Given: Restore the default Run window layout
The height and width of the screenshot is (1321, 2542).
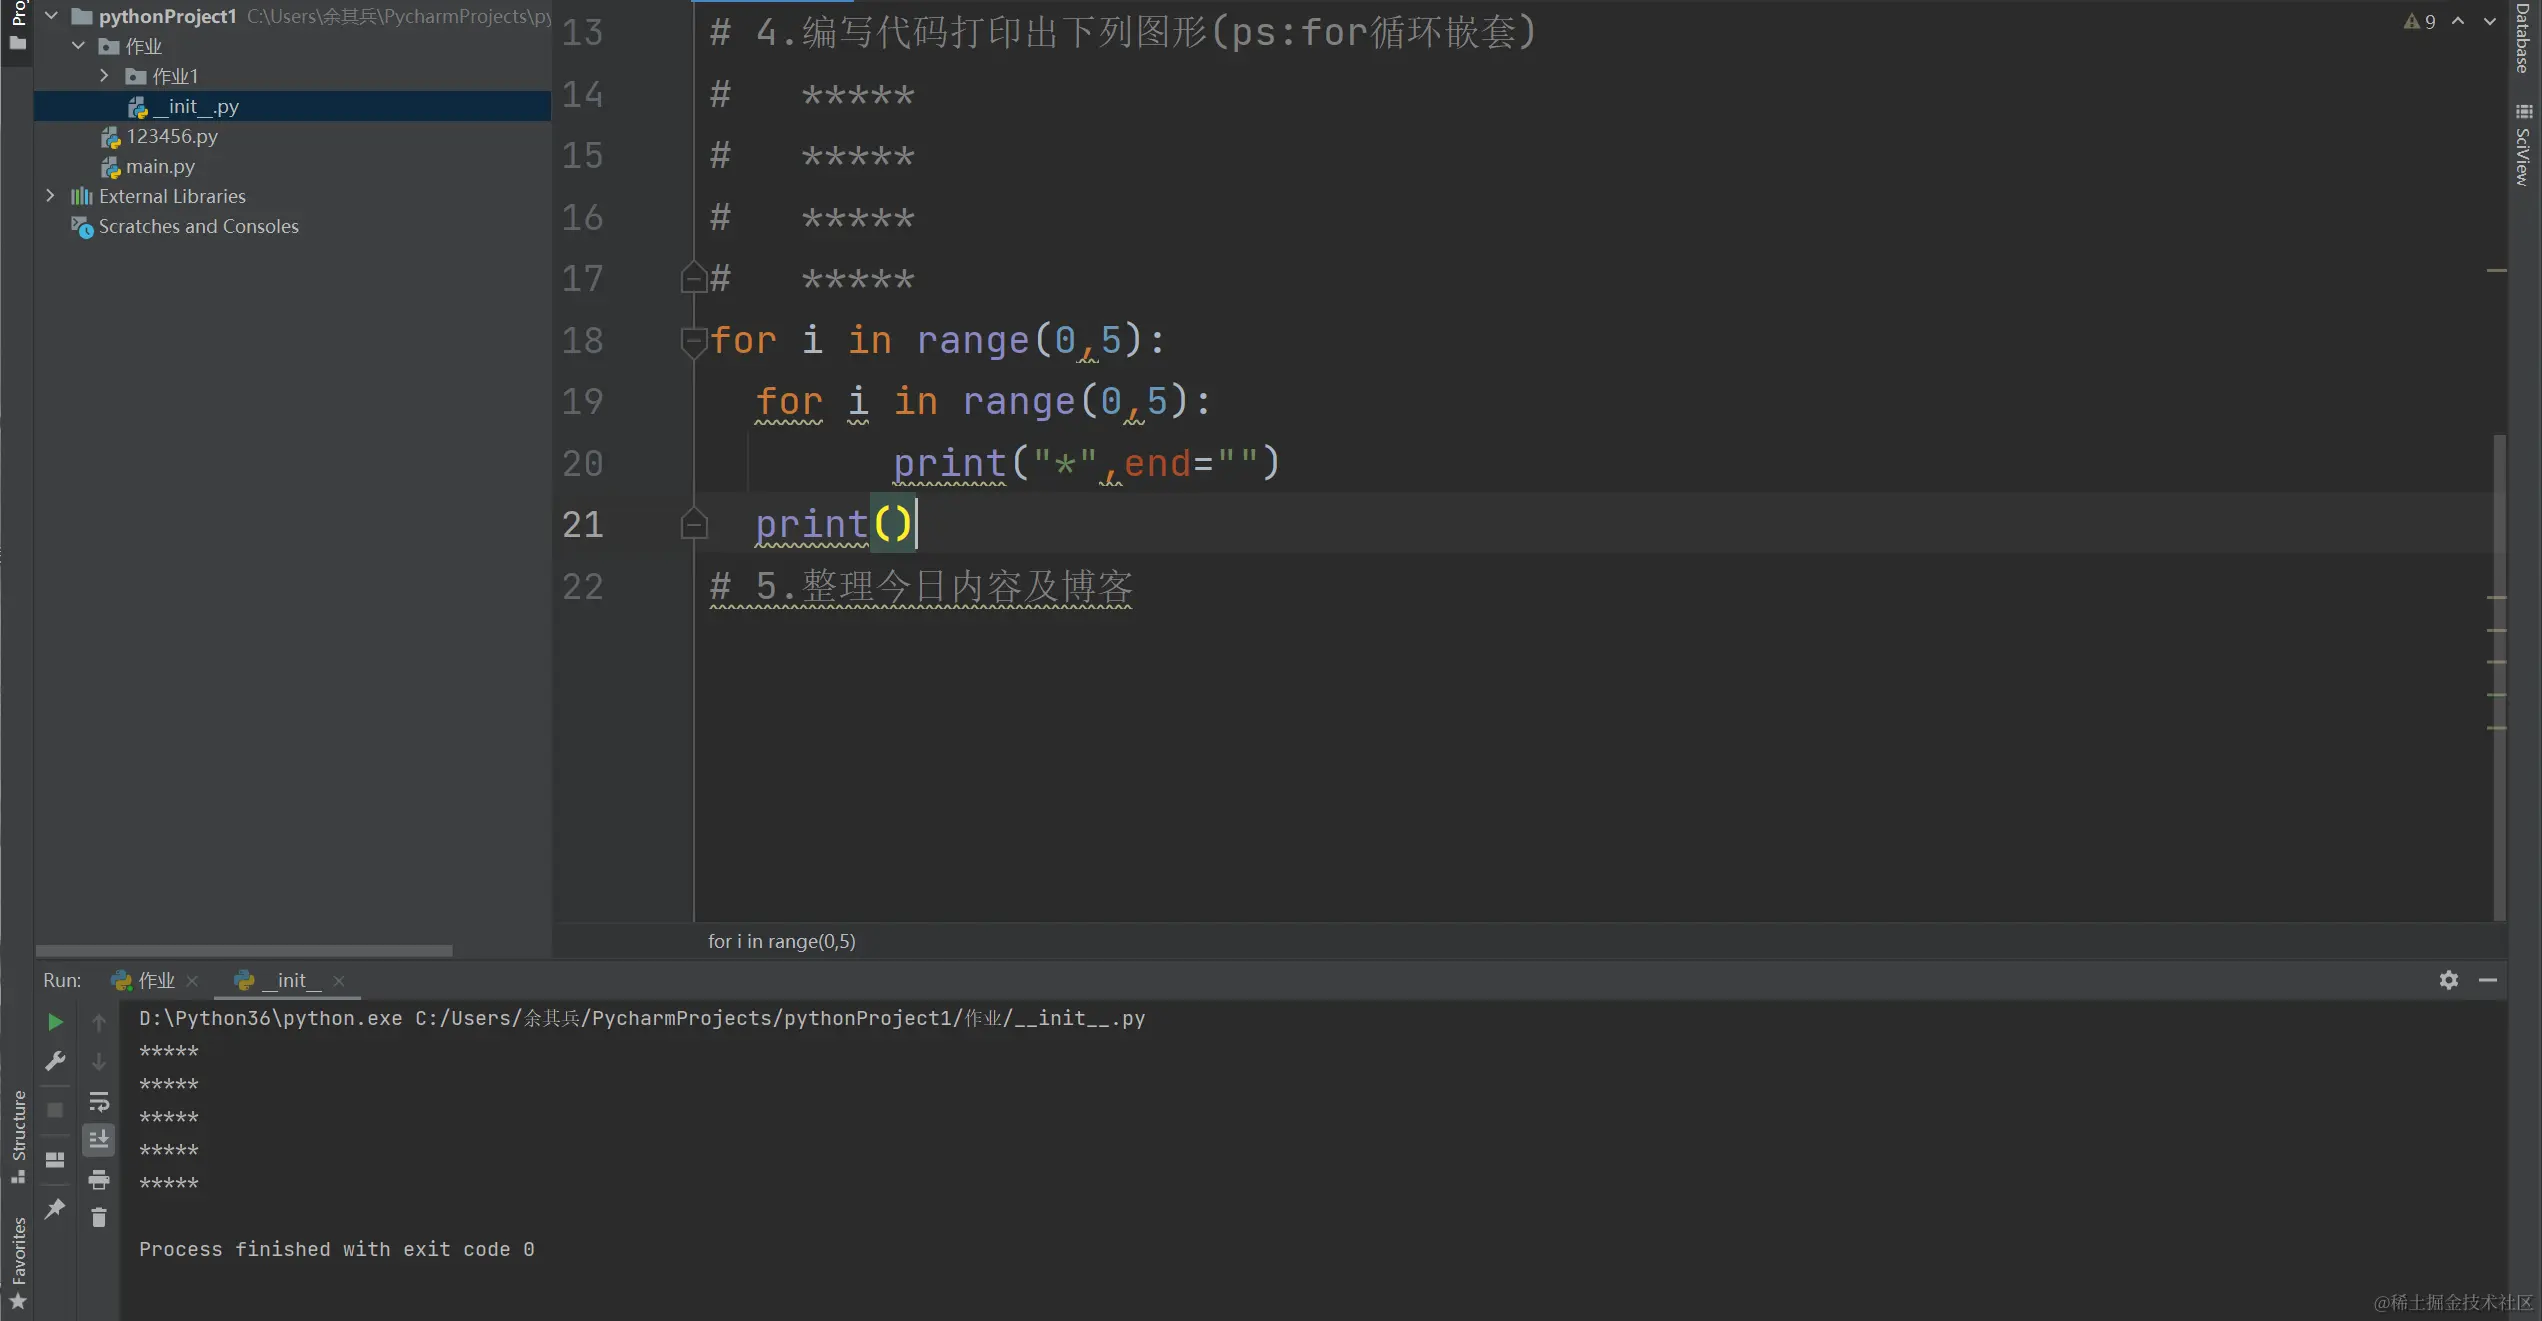Looking at the screenshot, I should tap(55, 1159).
